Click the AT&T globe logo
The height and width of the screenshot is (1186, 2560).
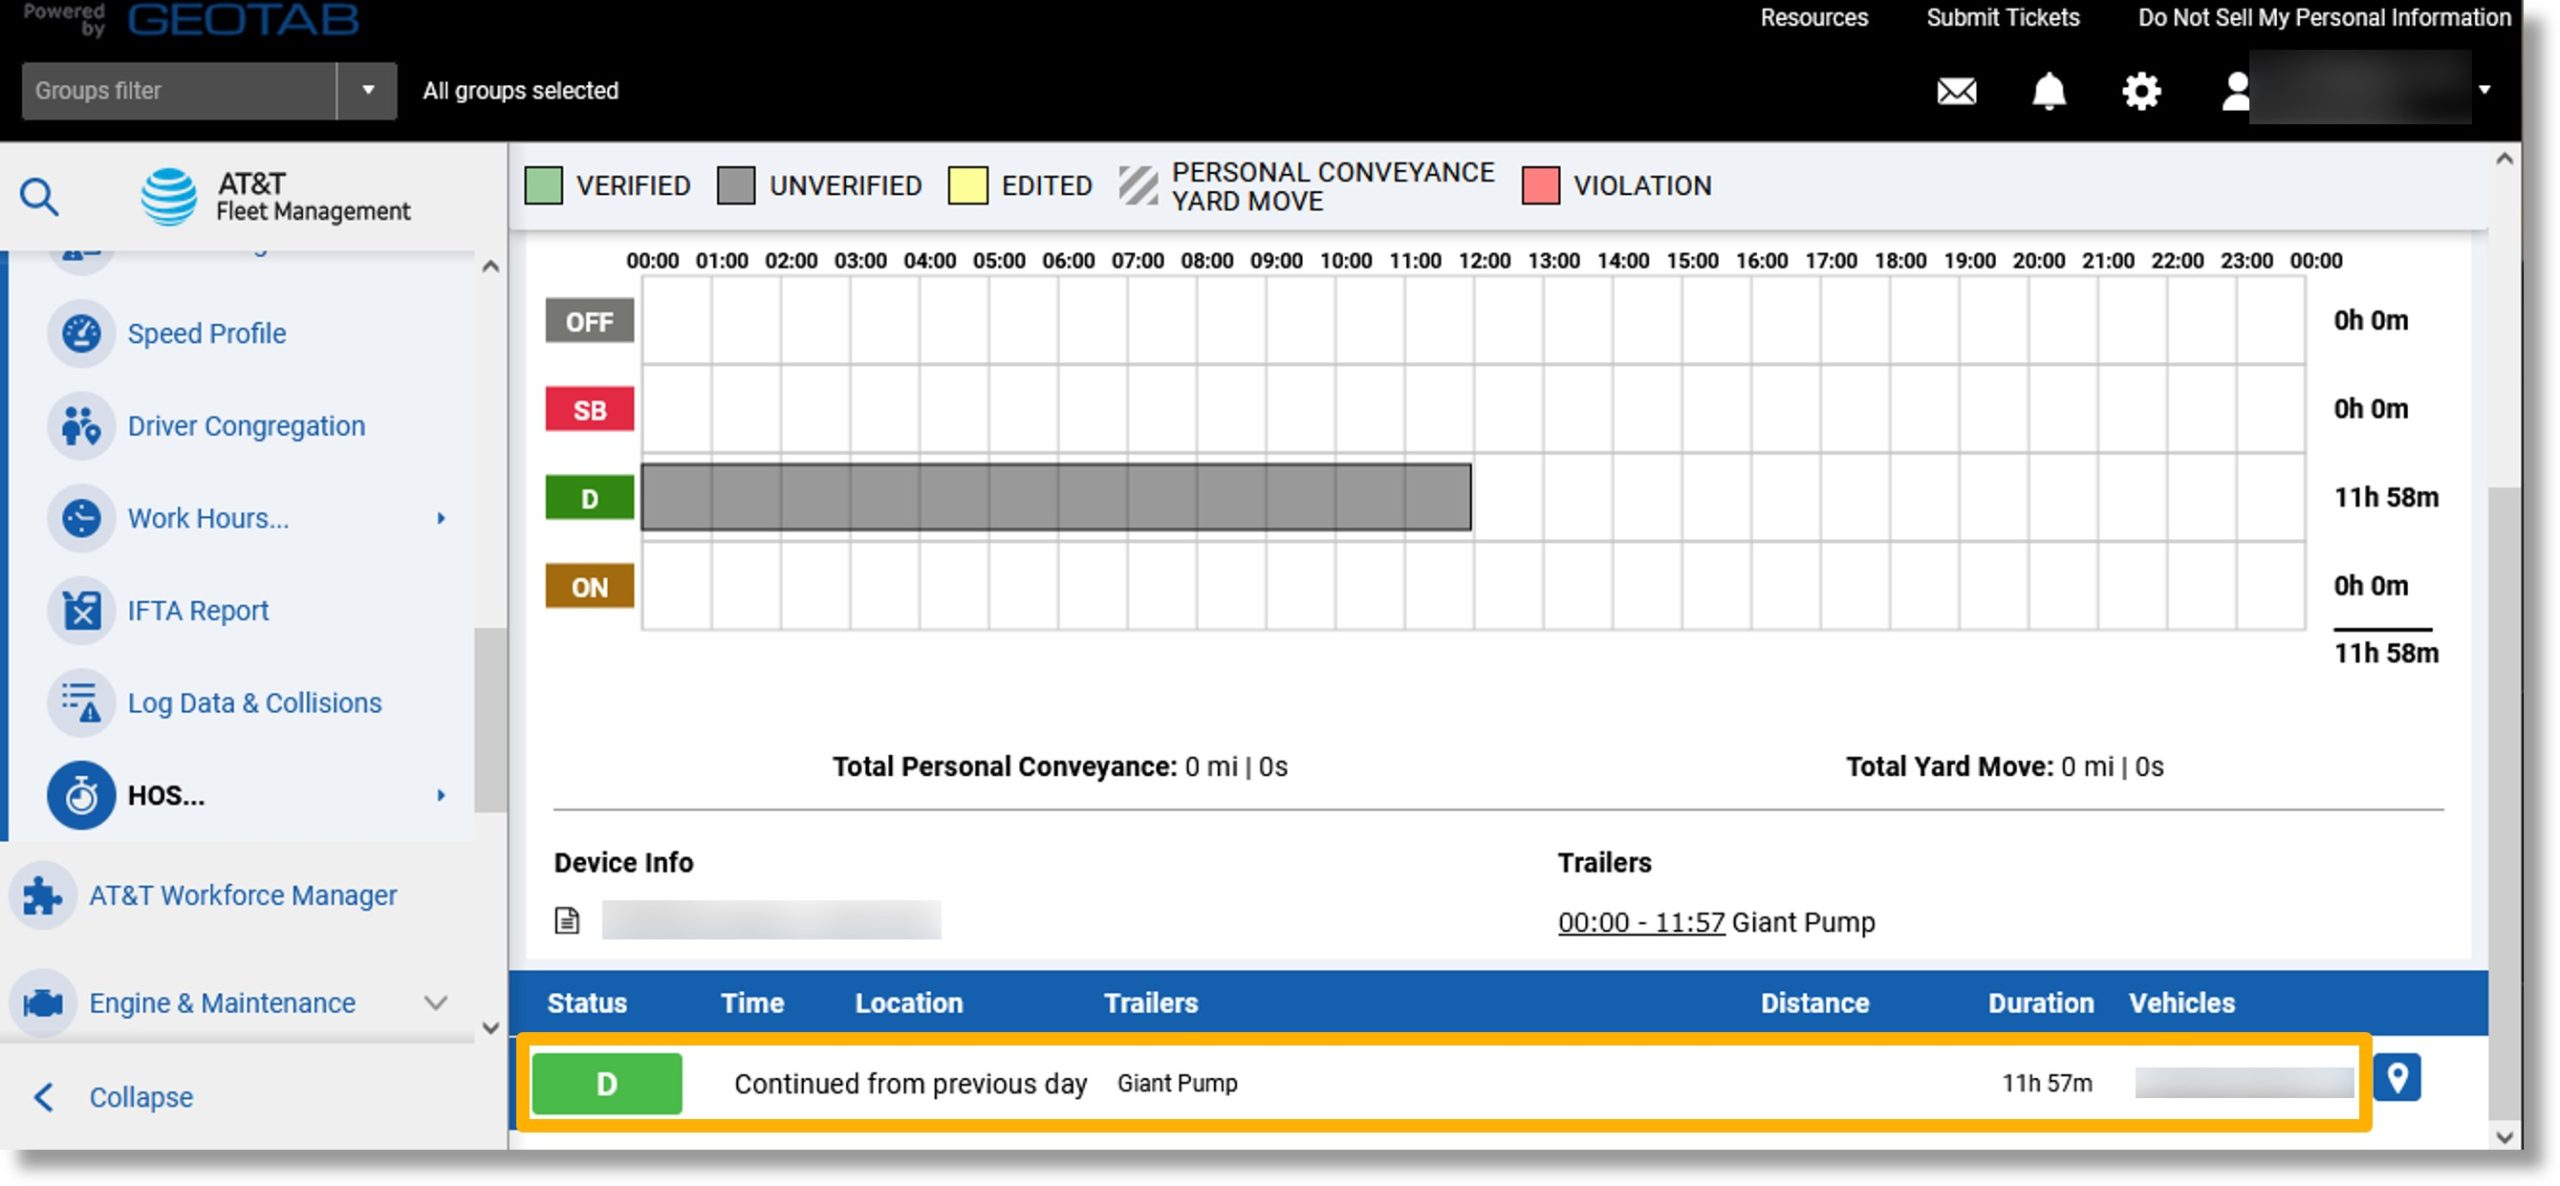point(169,196)
